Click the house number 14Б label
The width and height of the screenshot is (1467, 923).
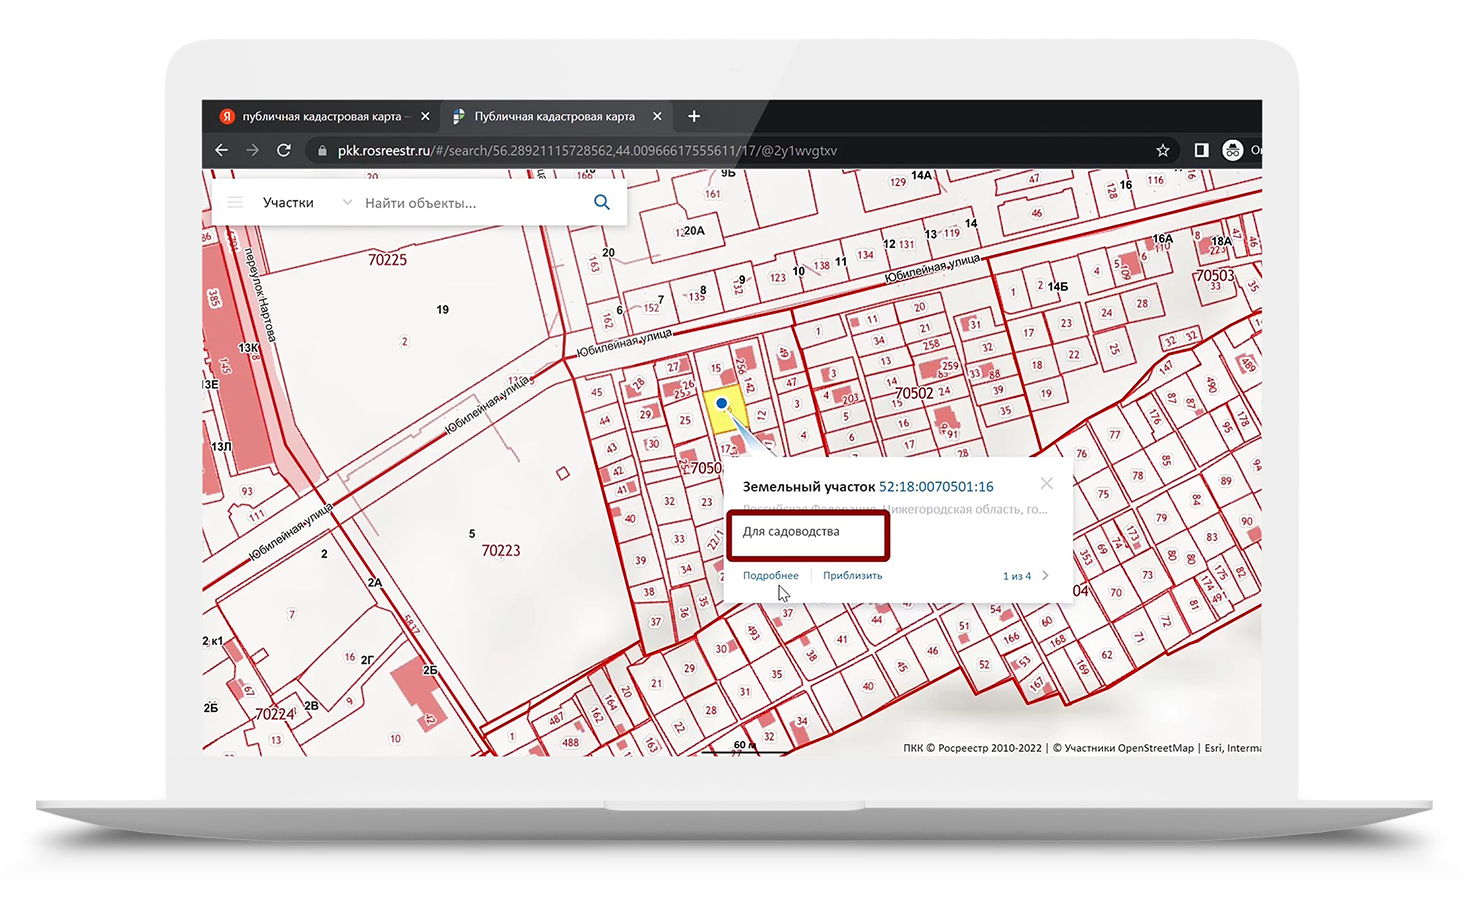[x=1058, y=287]
